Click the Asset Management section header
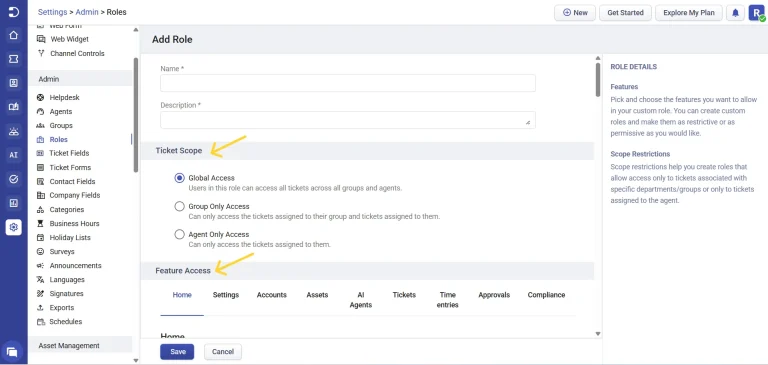 coord(80,345)
